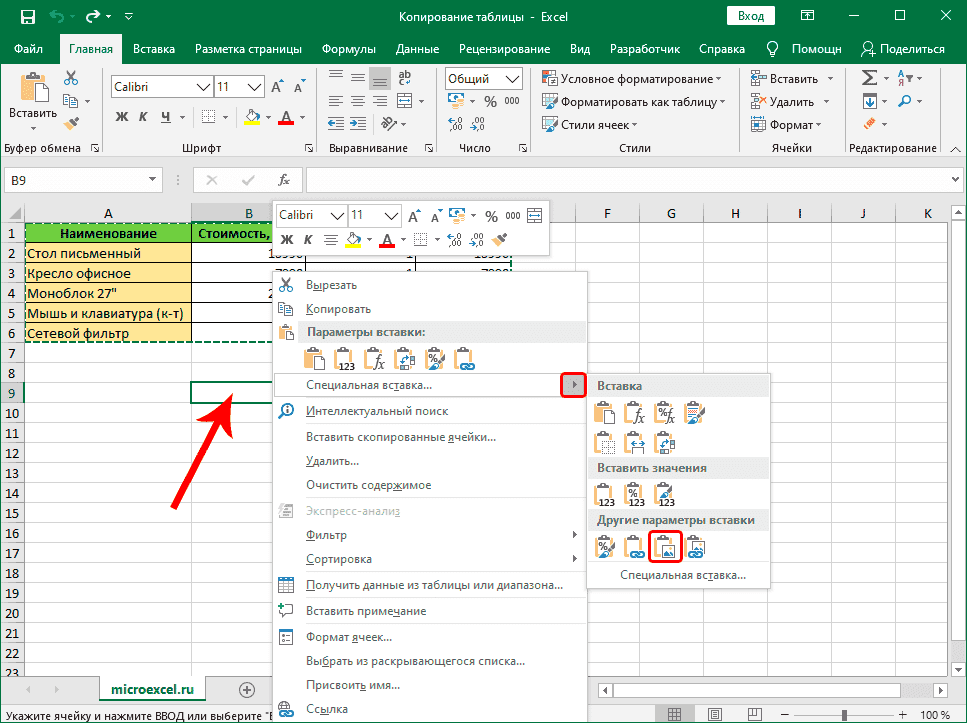Screen dimensions: 967x723
Task: Toggle italic (К) formatting
Action: [x=309, y=240]
